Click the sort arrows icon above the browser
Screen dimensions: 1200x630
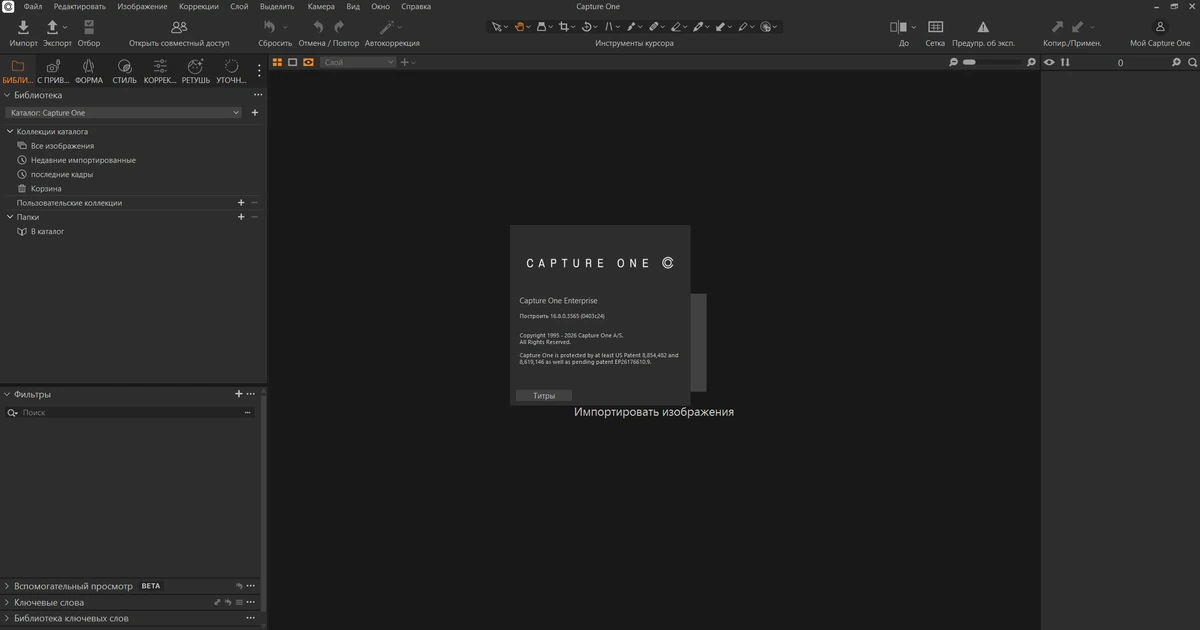[1065, 62]
